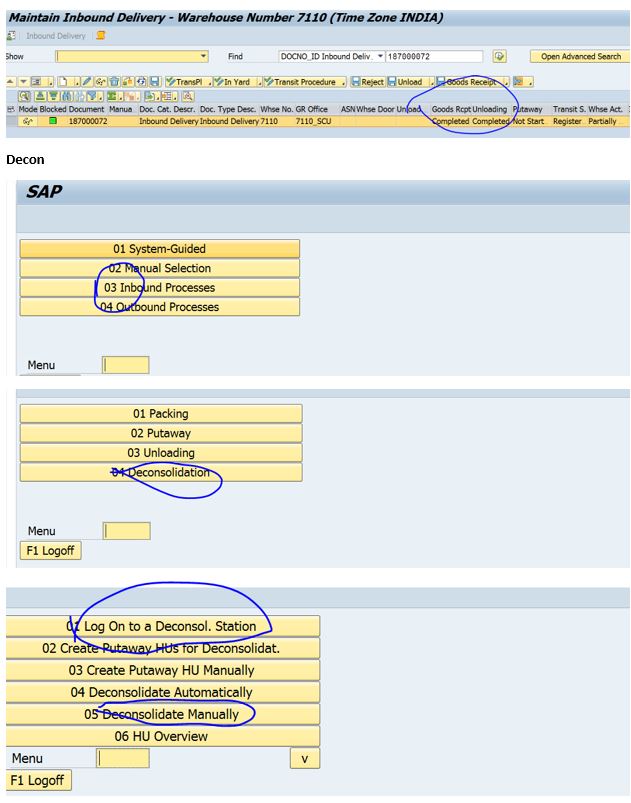The height and width of the screenshot is (803, 631).
Task: Click the Save diskette icon
Action: pos(155,82)
